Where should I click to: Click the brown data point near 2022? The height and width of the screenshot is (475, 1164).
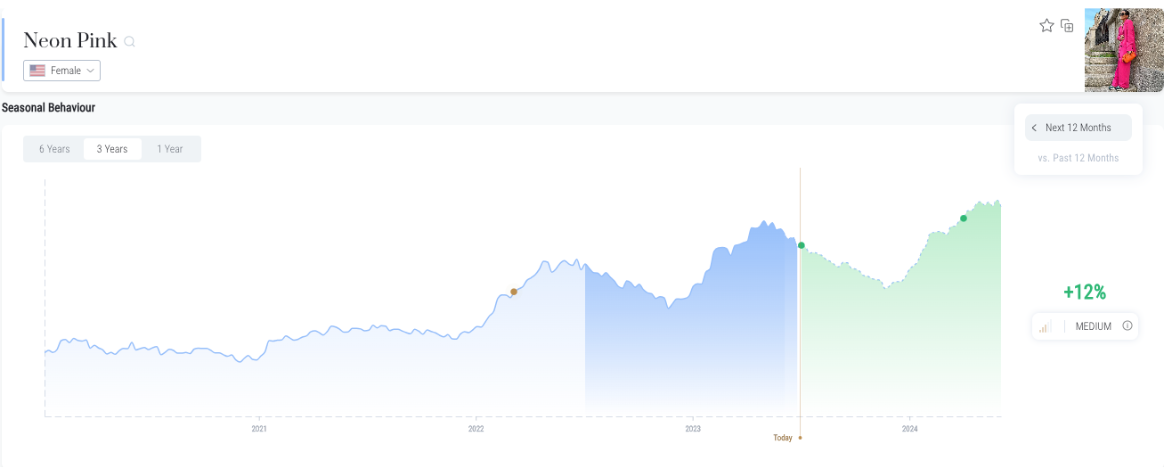(x=514, y=292)
